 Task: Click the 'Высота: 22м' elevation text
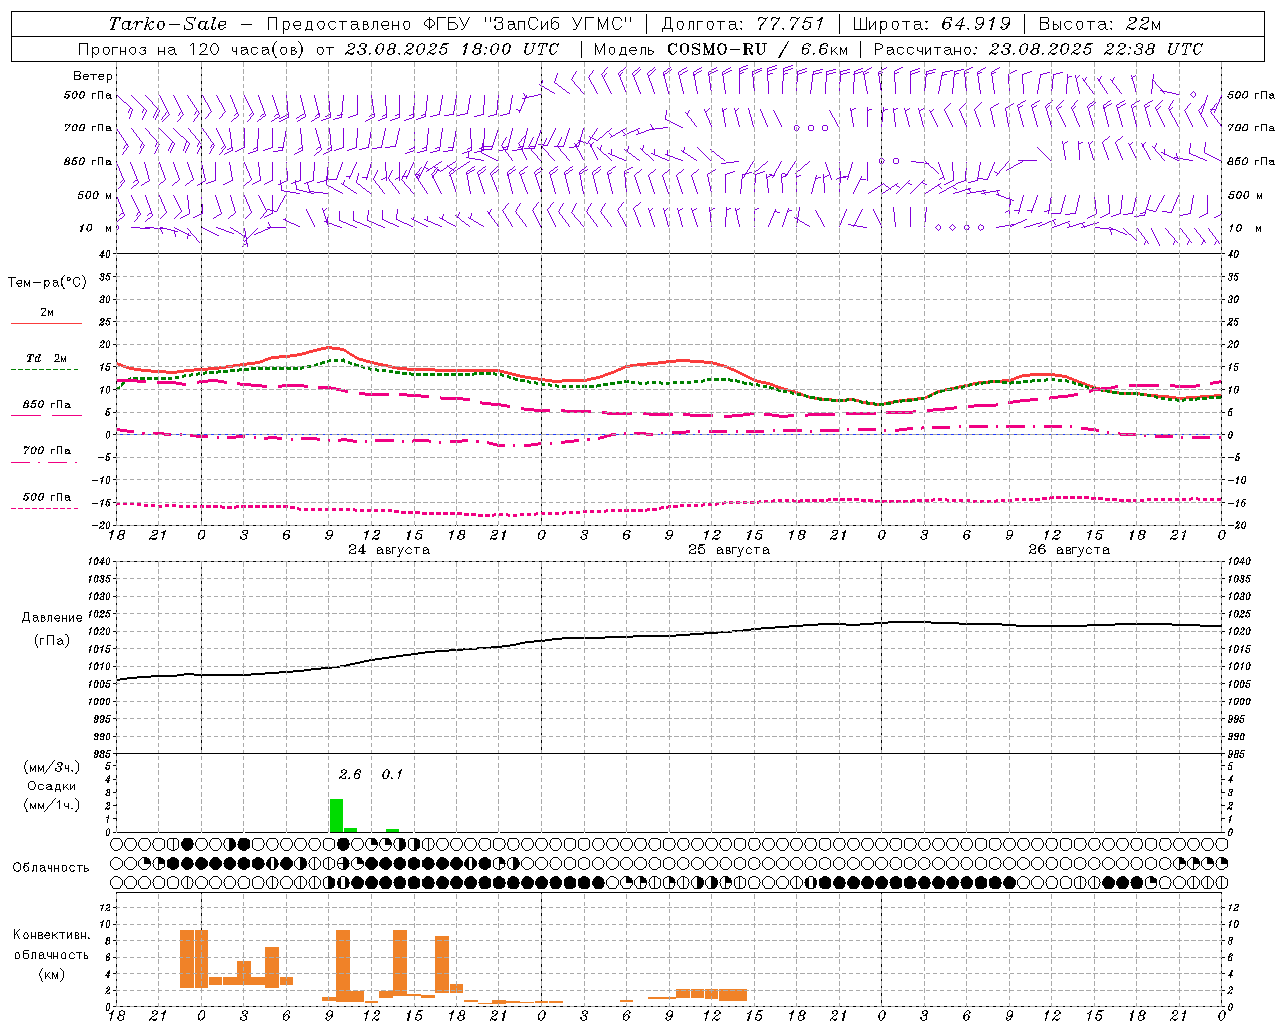(x=1100, y=24)
